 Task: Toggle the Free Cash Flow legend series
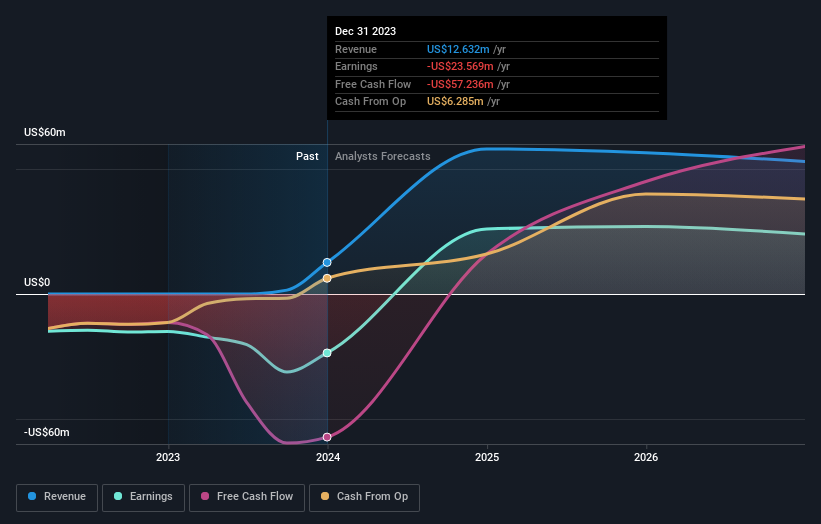pos(247,497)
